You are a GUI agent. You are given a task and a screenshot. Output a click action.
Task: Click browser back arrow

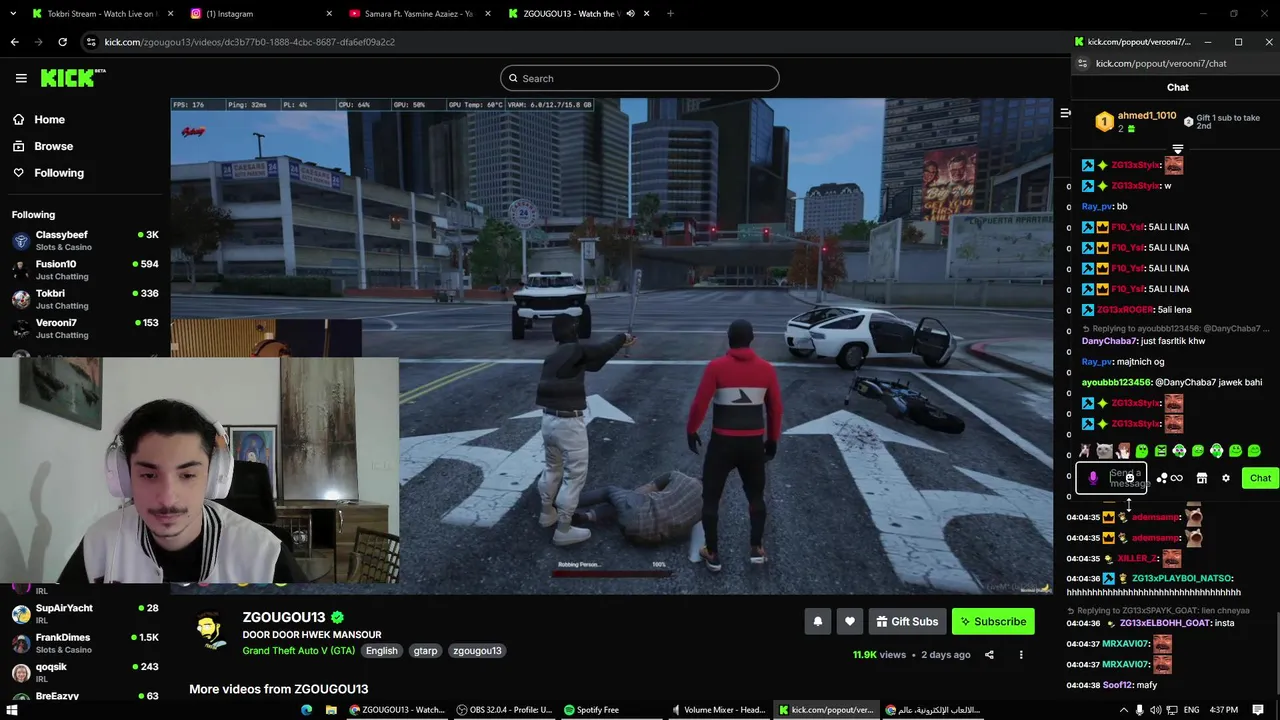[x=14, y=42]
